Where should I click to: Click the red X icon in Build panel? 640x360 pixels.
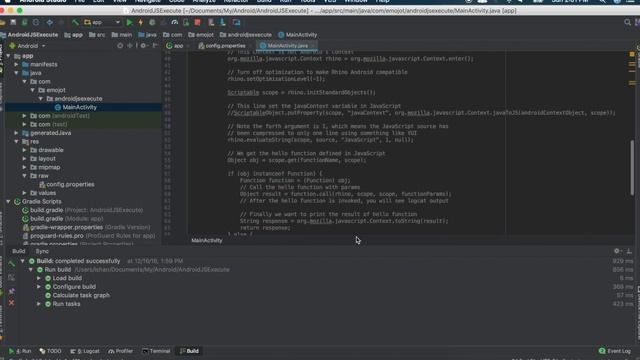[x=11, y=303]
